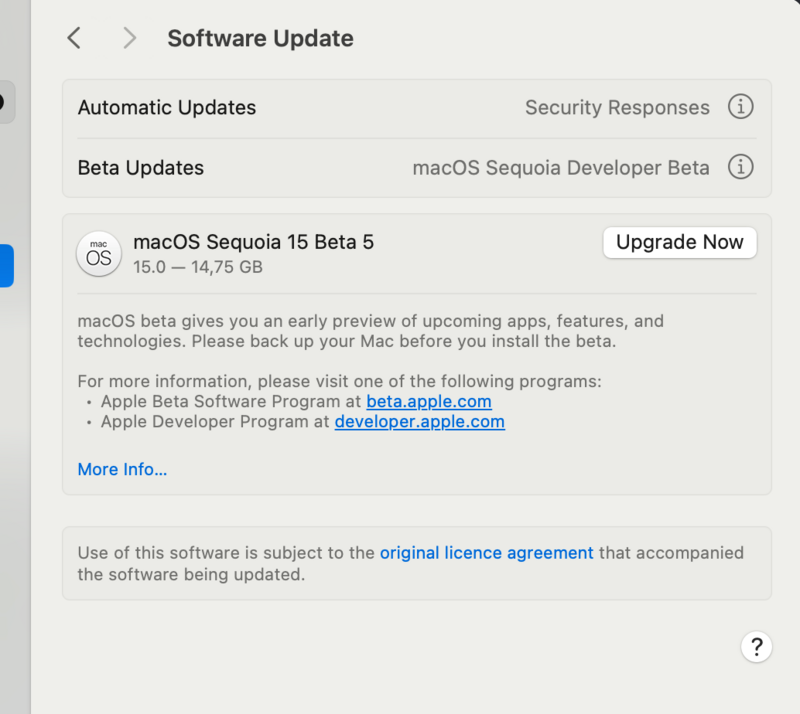
Task: Click macOS Sequoia Developer Beta value
Action: tap(561, 168)
